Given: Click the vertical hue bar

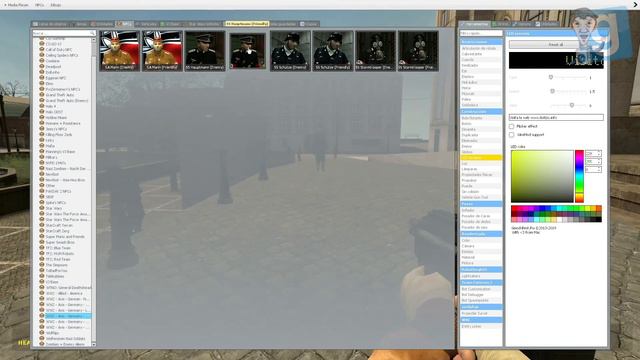Looking at the screenshot, I should [x=579, y=176].
